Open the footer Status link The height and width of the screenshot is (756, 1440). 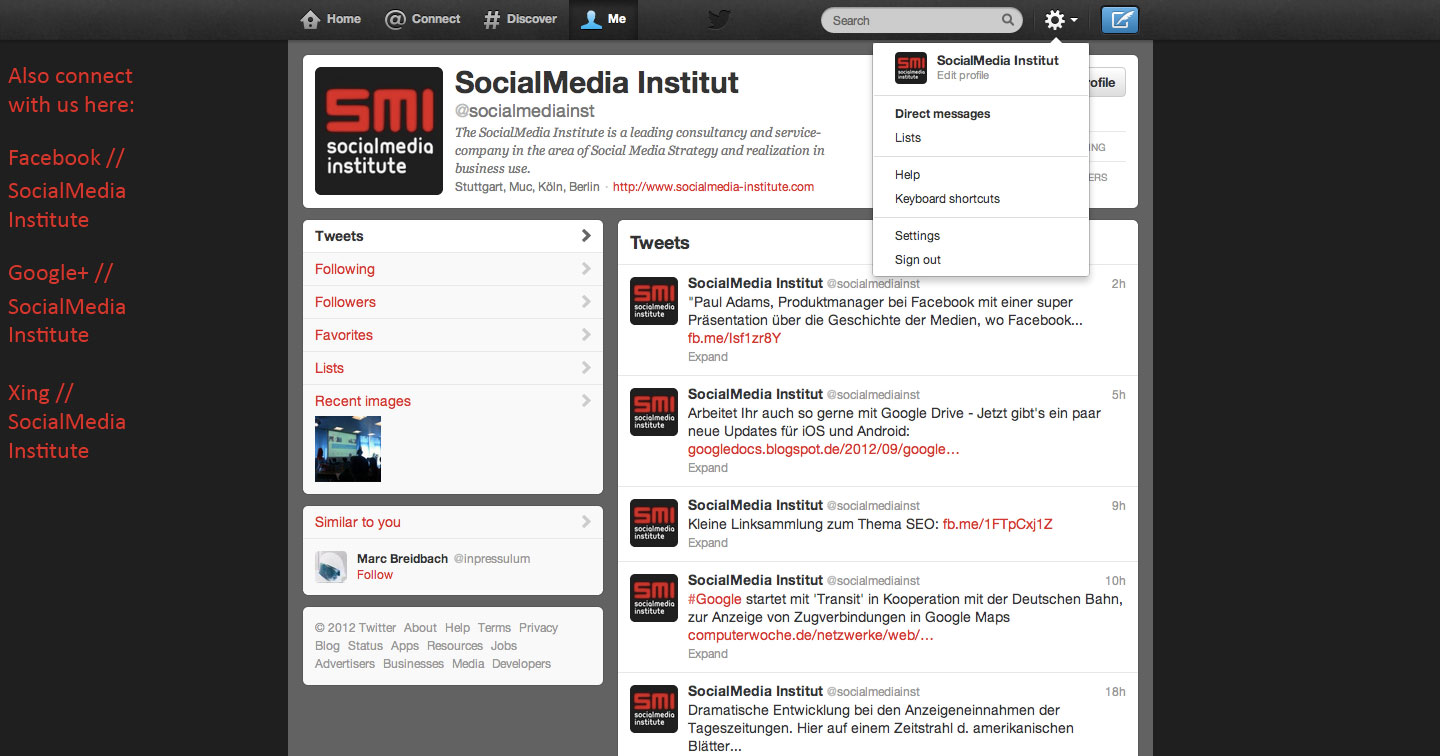pos(365,646)
